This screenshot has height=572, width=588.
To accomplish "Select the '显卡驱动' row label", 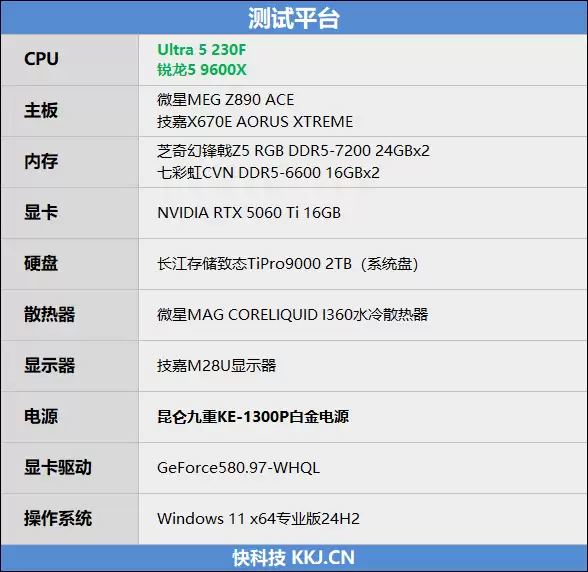I will click(x=58, y=467).
